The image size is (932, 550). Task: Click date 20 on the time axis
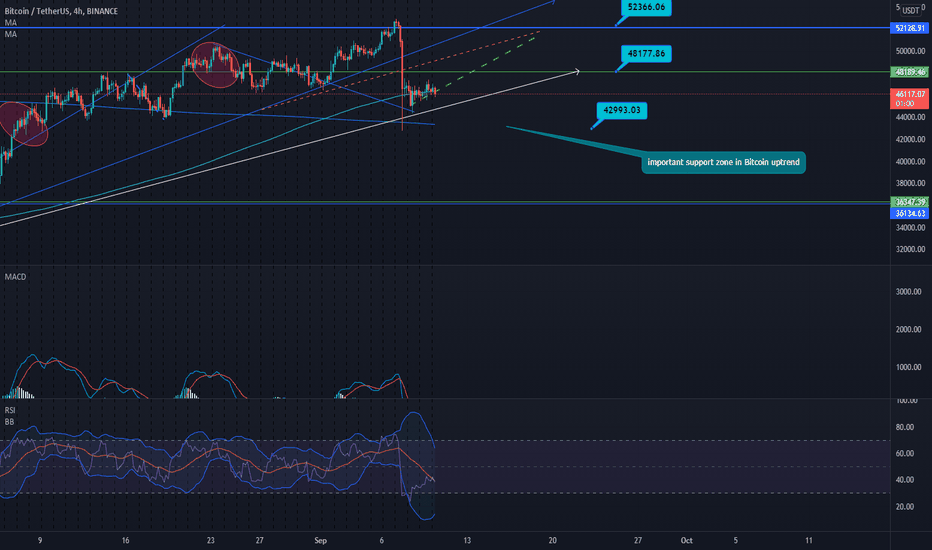[553, 540]
